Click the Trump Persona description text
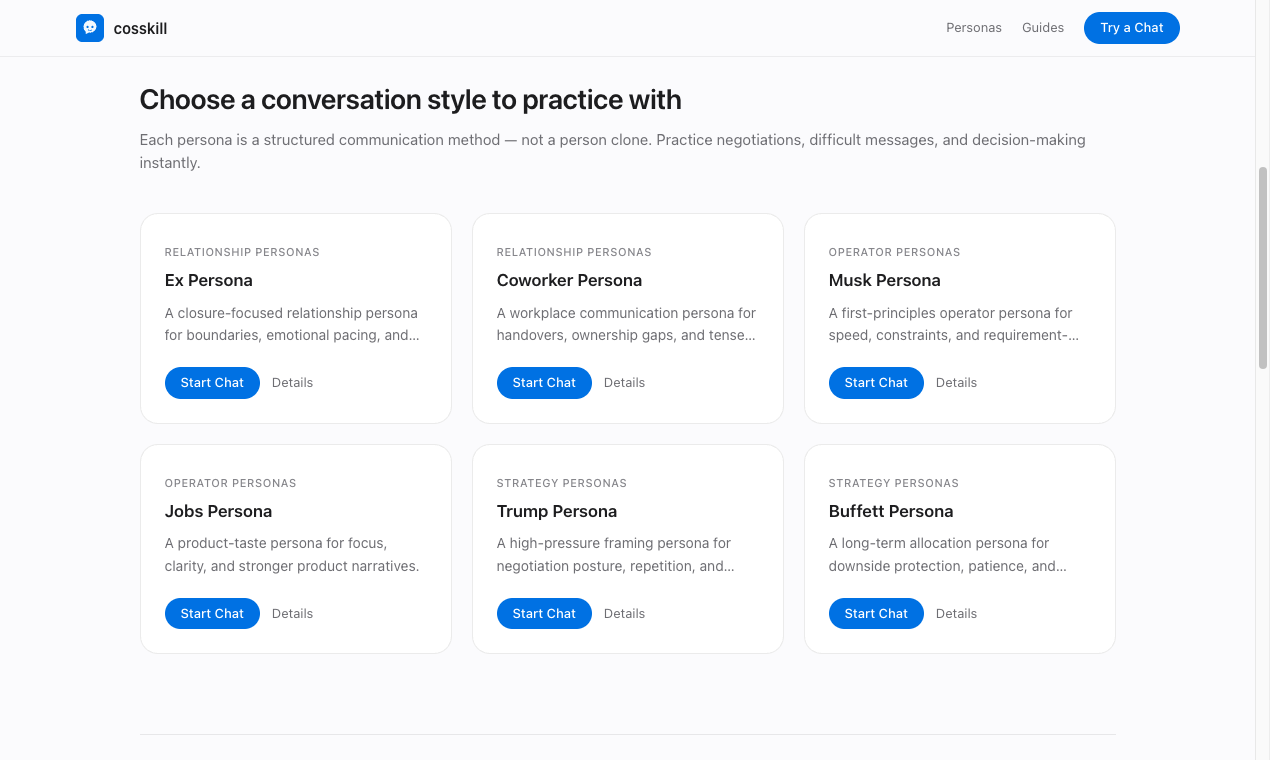 pos(616,555)
